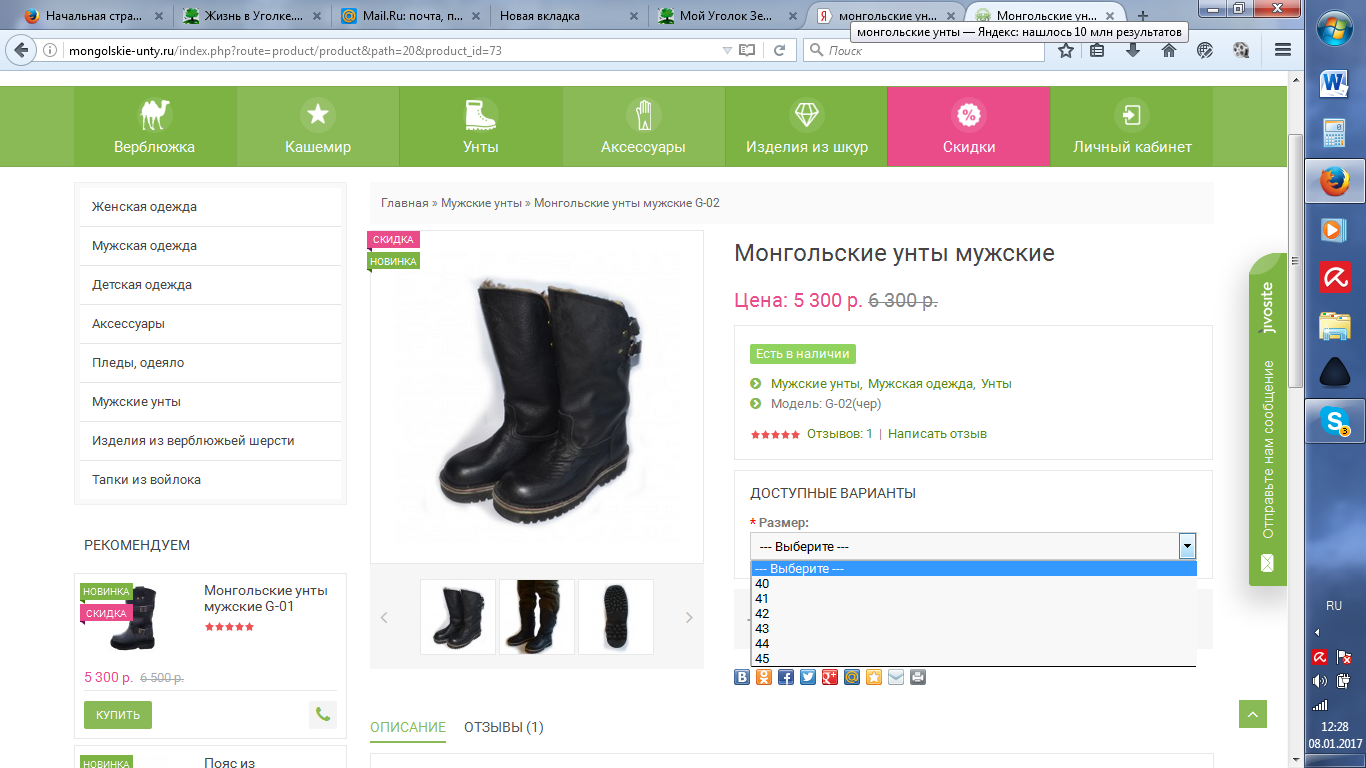This screenshot has height=768, width=1366.
Task: Share the product on Twitter
Action: point(808,677)
